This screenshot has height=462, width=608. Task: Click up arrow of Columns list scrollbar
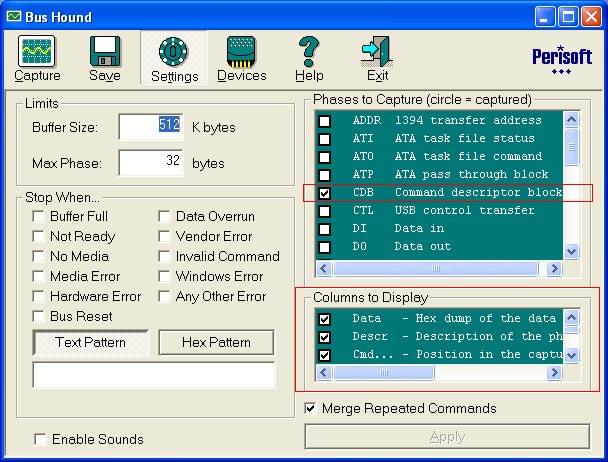click(571, 318)
